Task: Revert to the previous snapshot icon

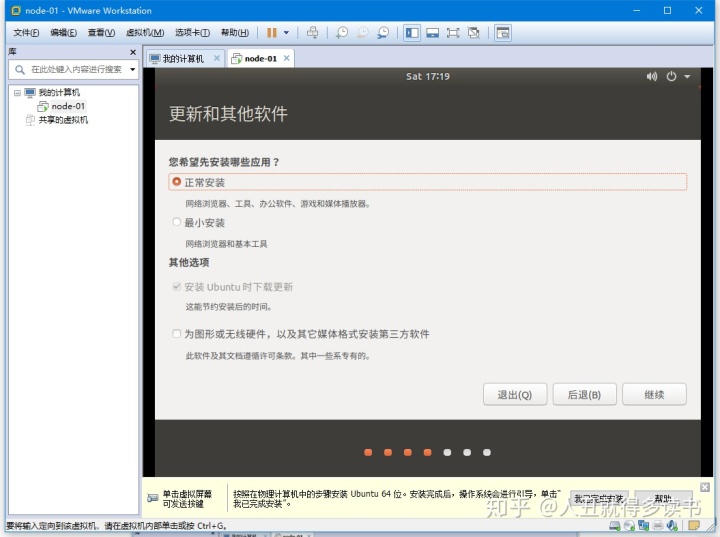Action: point(362,33)
